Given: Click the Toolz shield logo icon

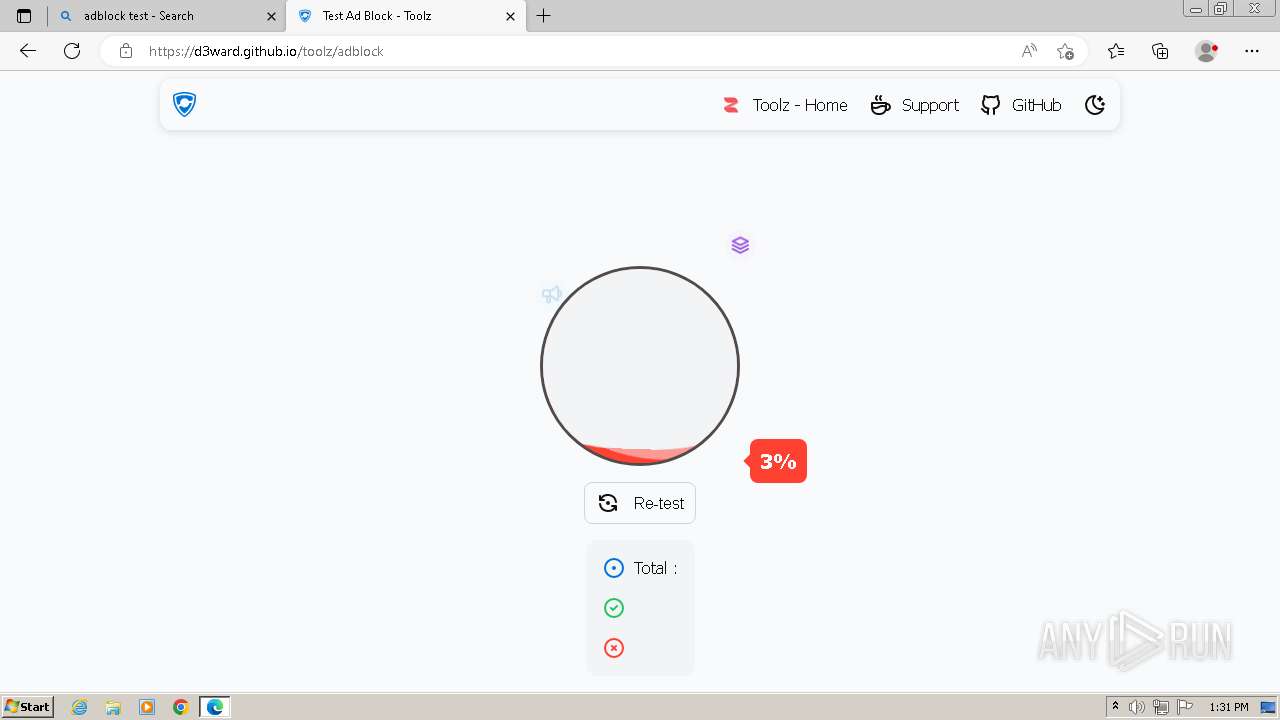Looking at the screenshot, I should 184,104.
